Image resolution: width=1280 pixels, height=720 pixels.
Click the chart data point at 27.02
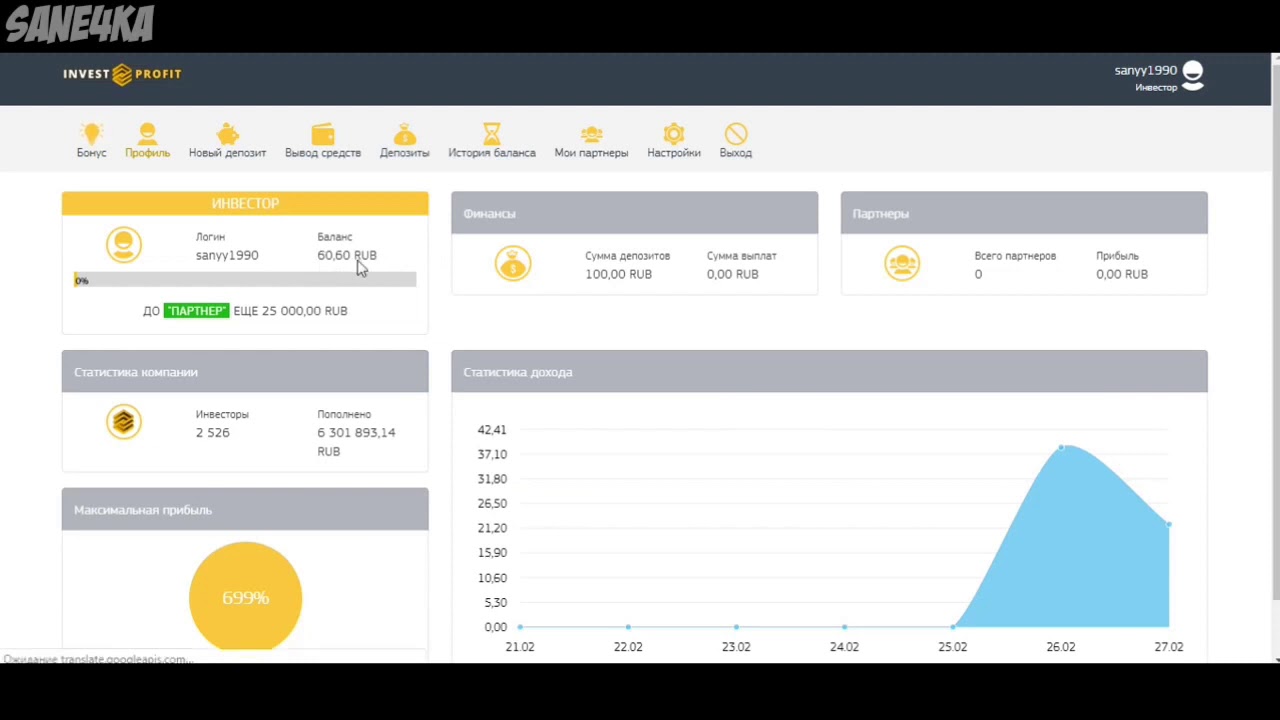(x=1168, y=524)
